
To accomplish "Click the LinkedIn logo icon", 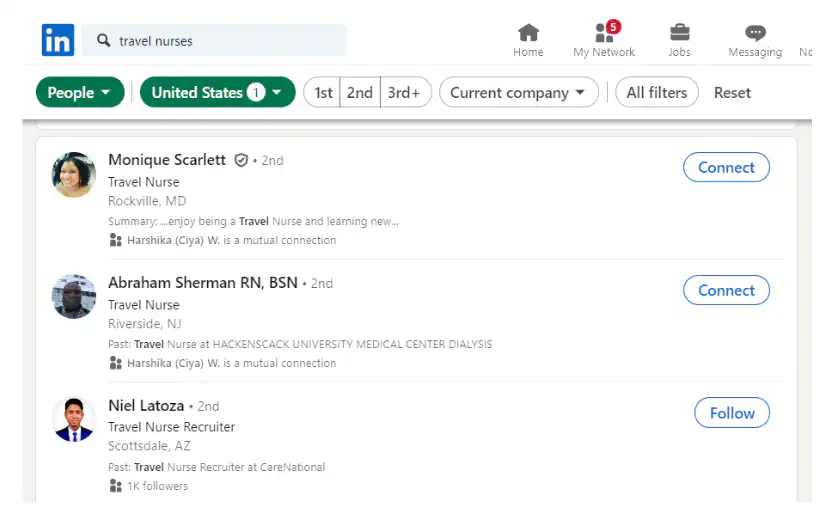I will (x=58, y=41).
